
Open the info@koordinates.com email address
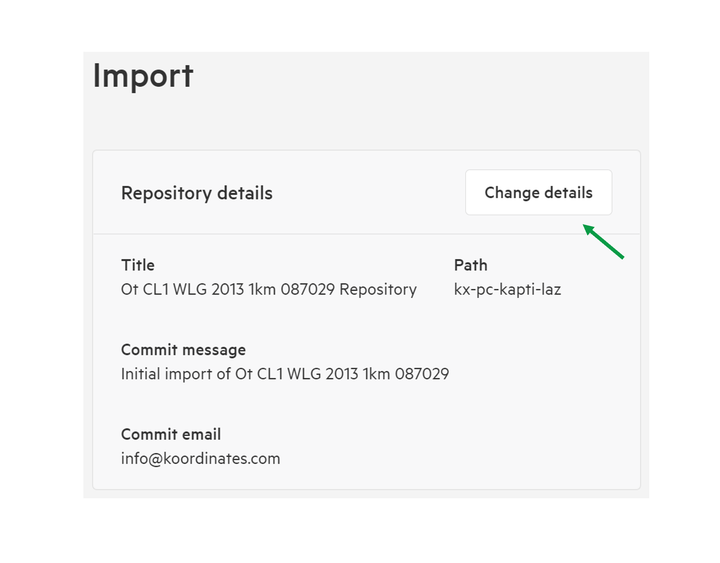click(x=201, y=459)
